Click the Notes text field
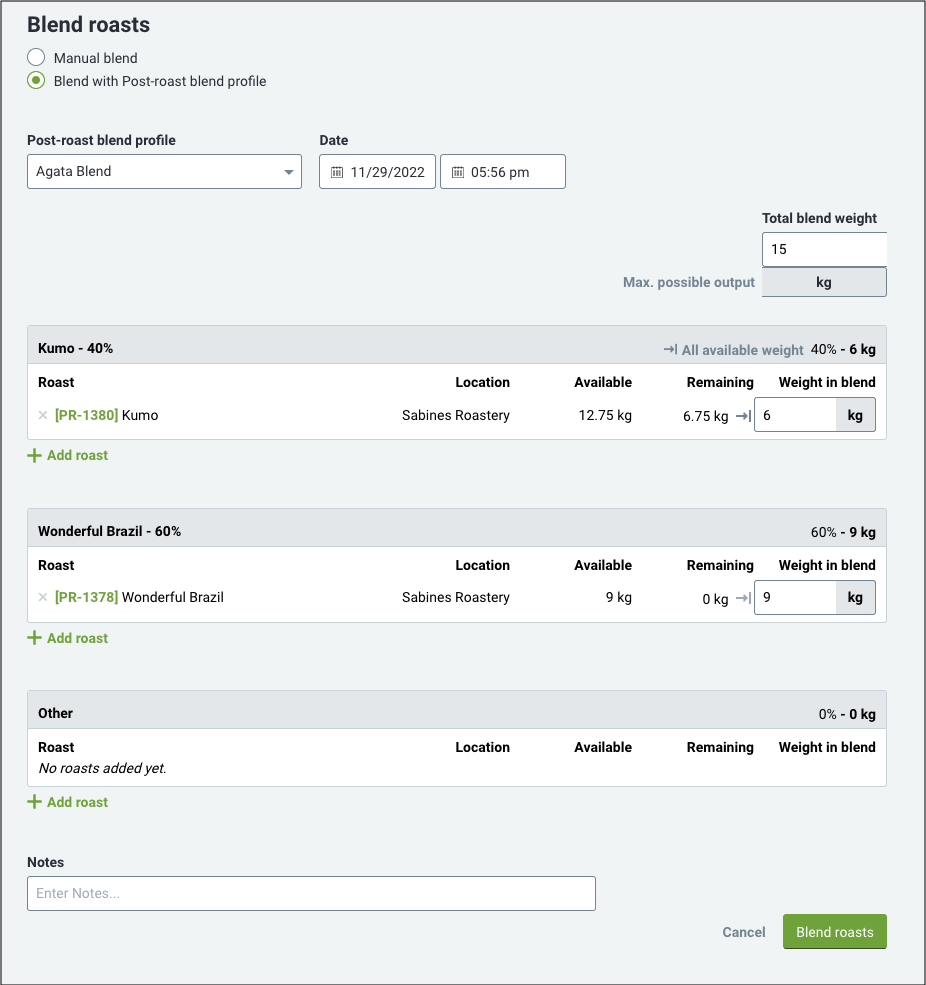Image resolution: width=926 pixels, height=985 pixels. [x=311, y=893]
